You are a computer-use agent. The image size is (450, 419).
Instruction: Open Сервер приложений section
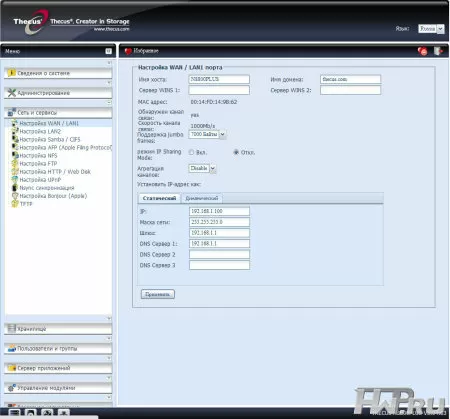point(58,368)
